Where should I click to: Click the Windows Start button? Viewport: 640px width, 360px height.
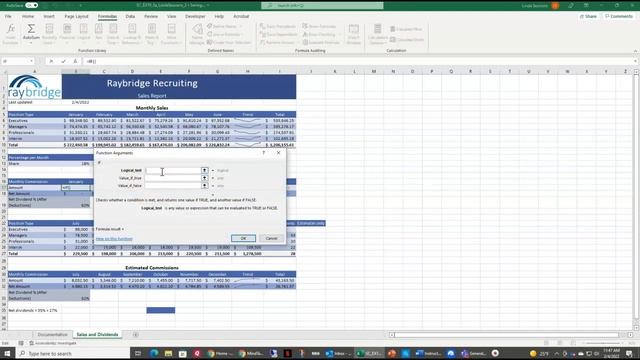tap(7, 353)
